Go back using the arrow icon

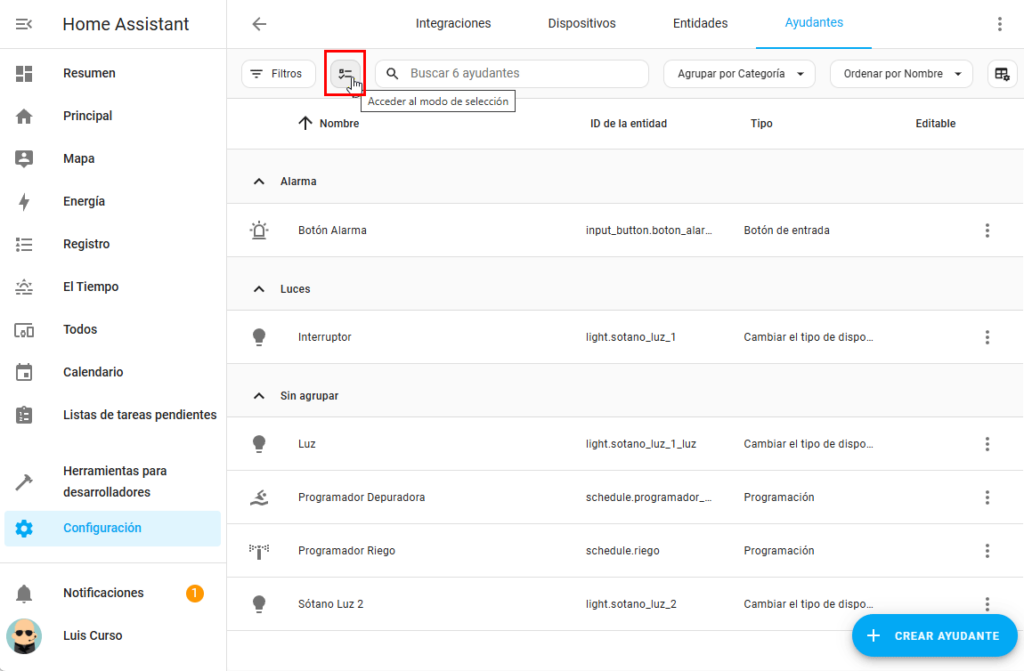pos(260,24)
